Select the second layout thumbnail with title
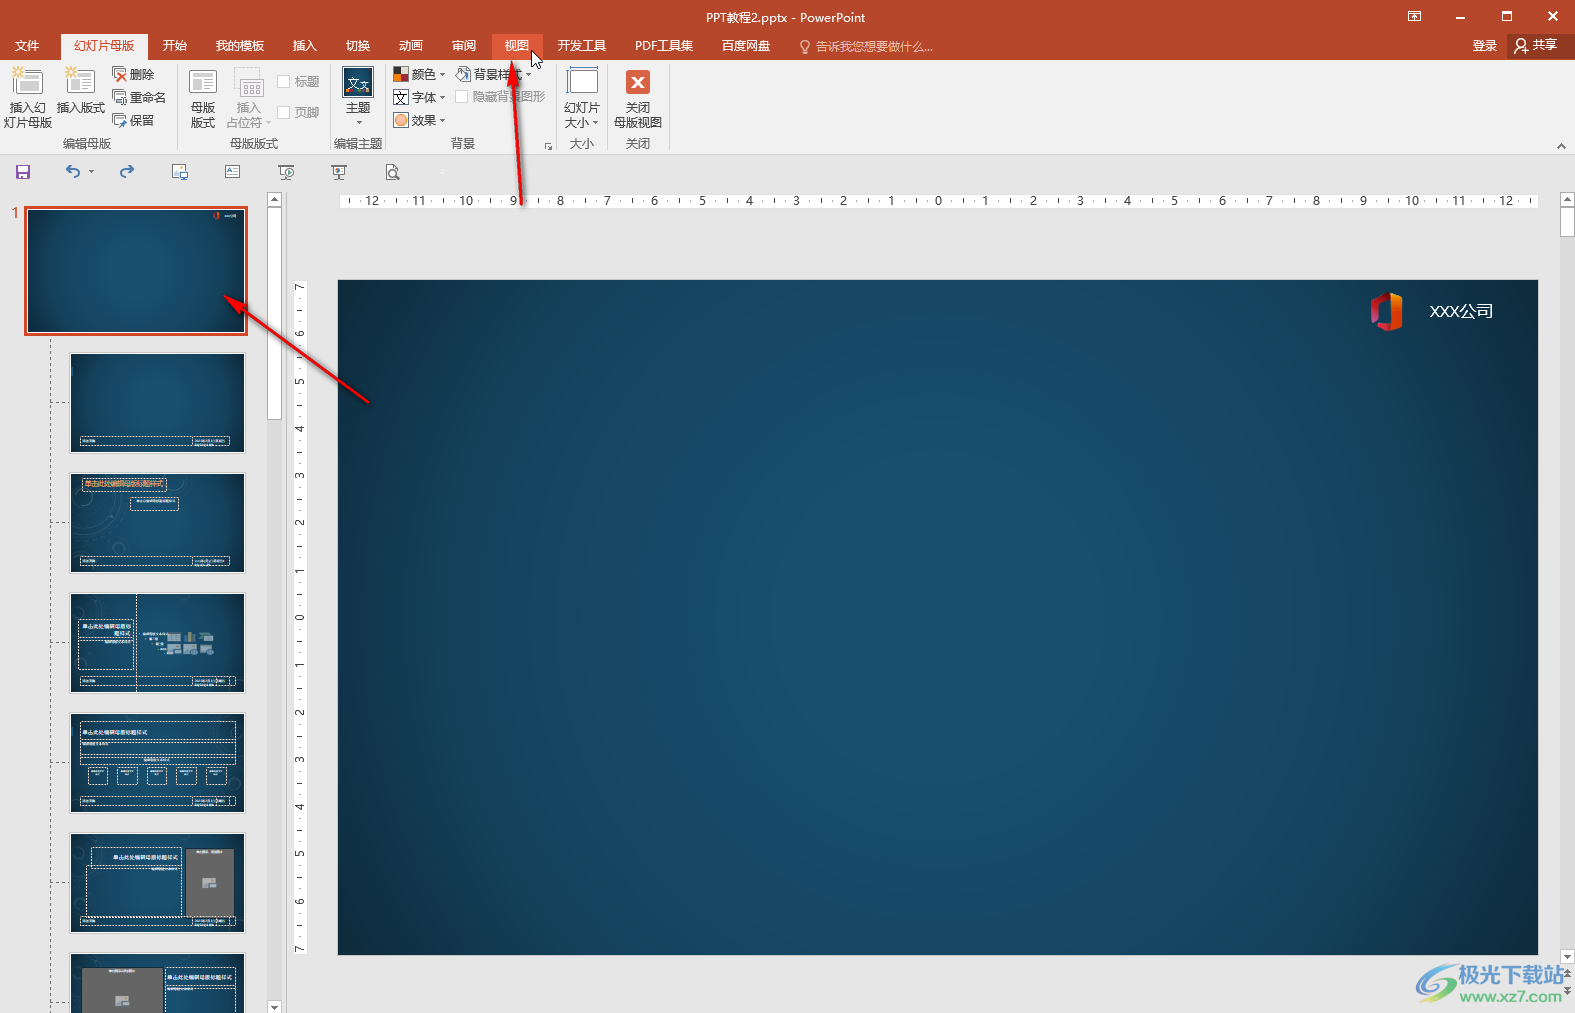The height and width of the screenshot is (1013, 1575). coord(157,523)
